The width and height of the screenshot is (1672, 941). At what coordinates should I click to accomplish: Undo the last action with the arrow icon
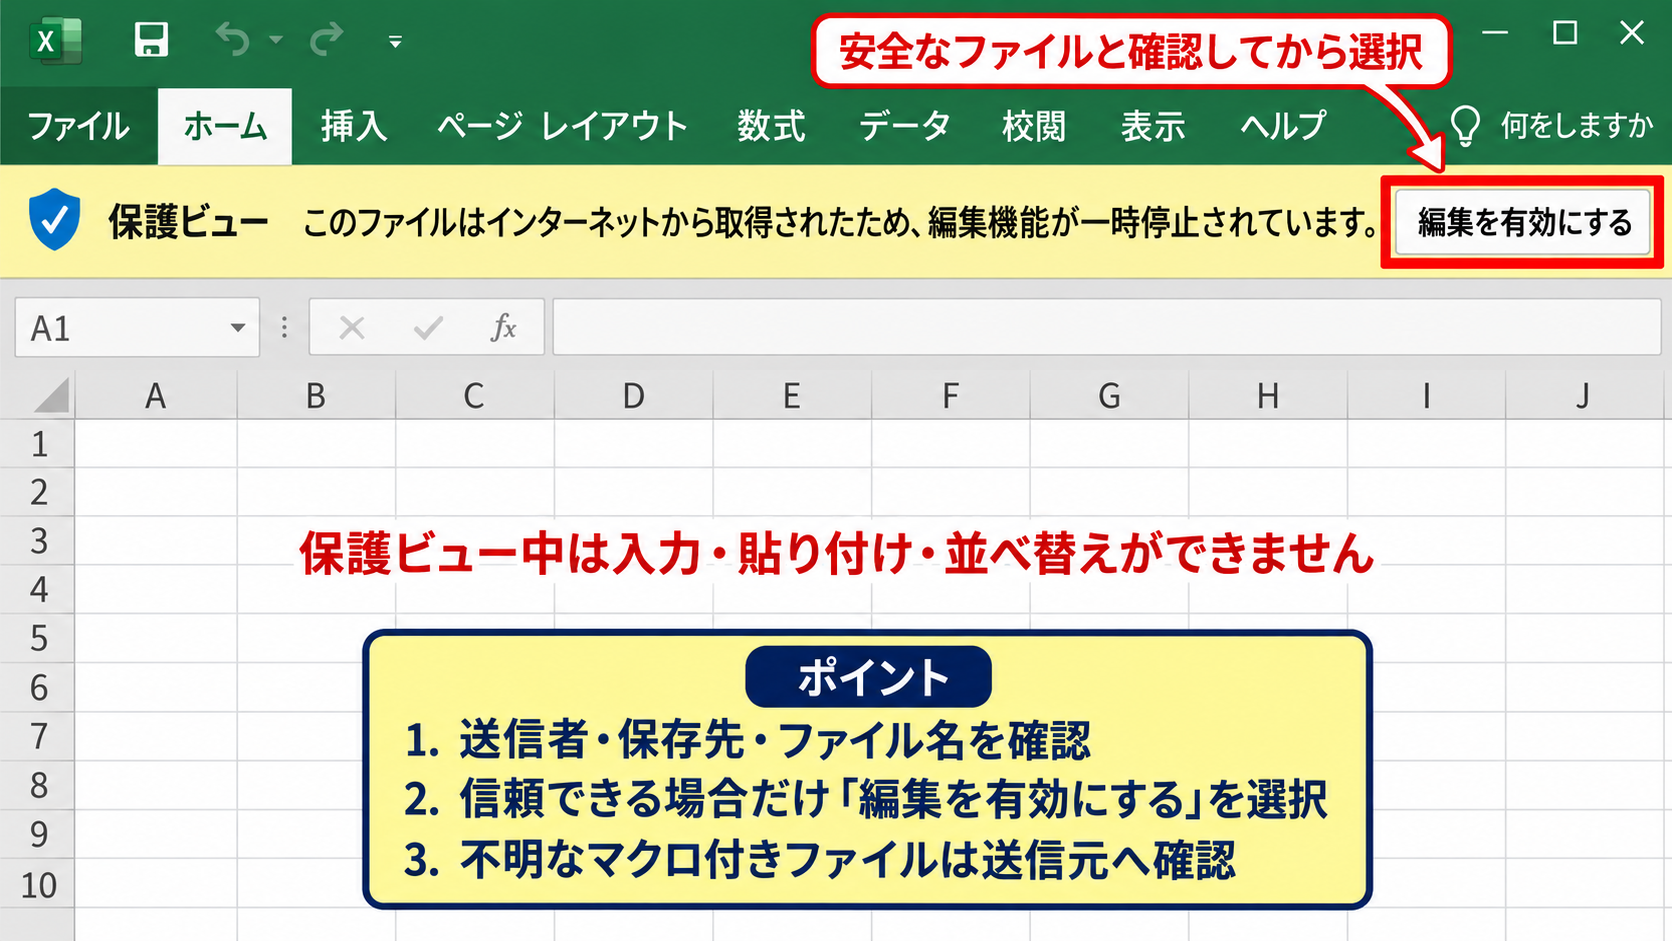233,40
